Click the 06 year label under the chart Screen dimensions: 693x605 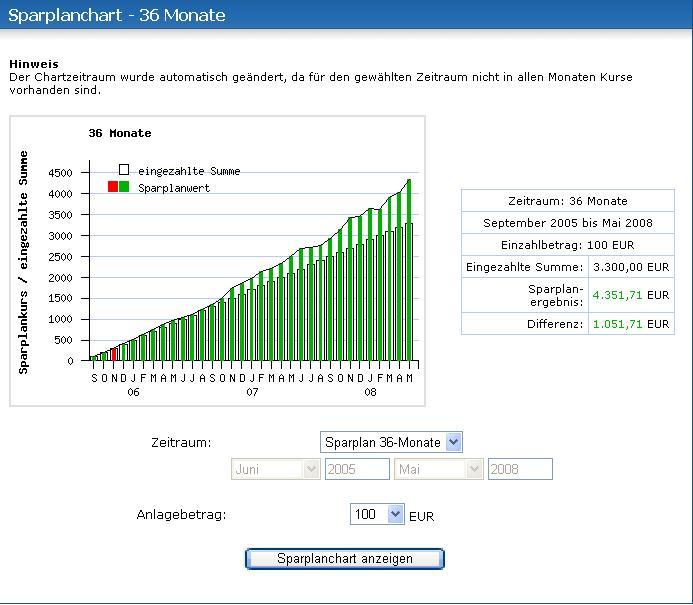pos(133,392)
